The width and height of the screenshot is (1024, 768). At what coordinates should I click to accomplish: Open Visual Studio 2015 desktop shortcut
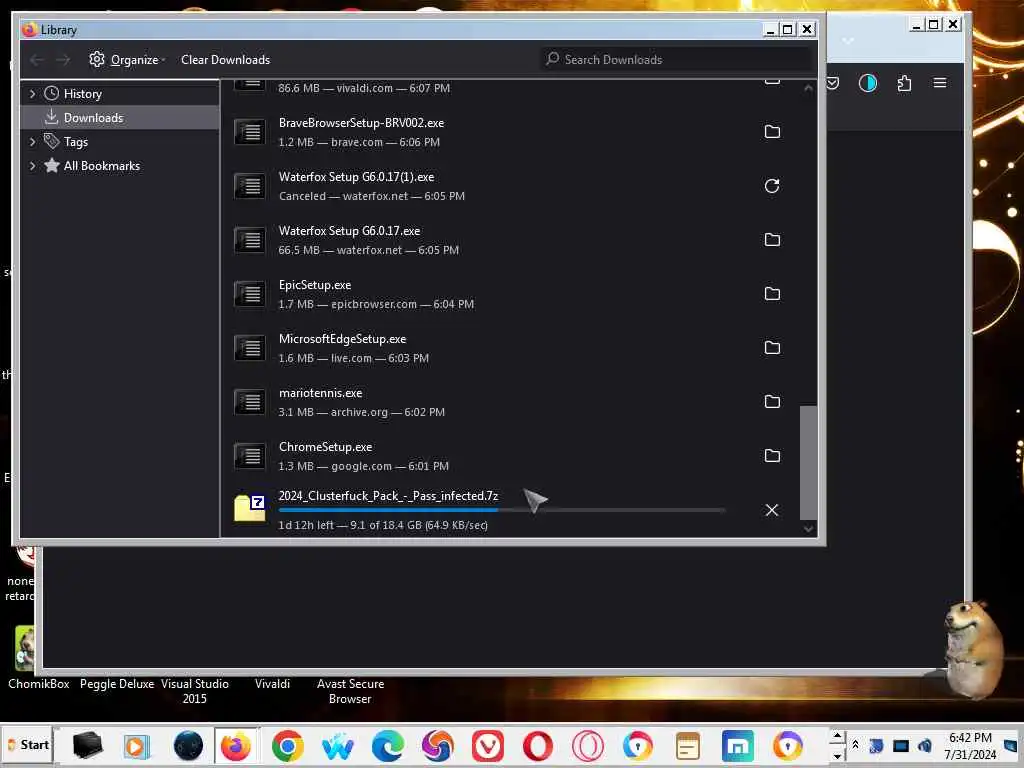click(x=195, y=691)
